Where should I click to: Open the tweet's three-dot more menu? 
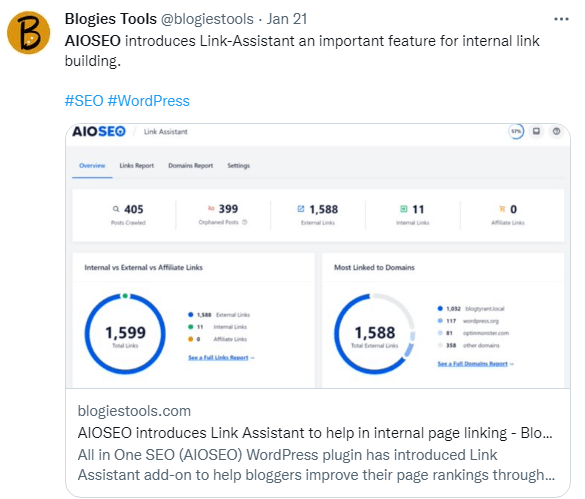click(561, 19)
